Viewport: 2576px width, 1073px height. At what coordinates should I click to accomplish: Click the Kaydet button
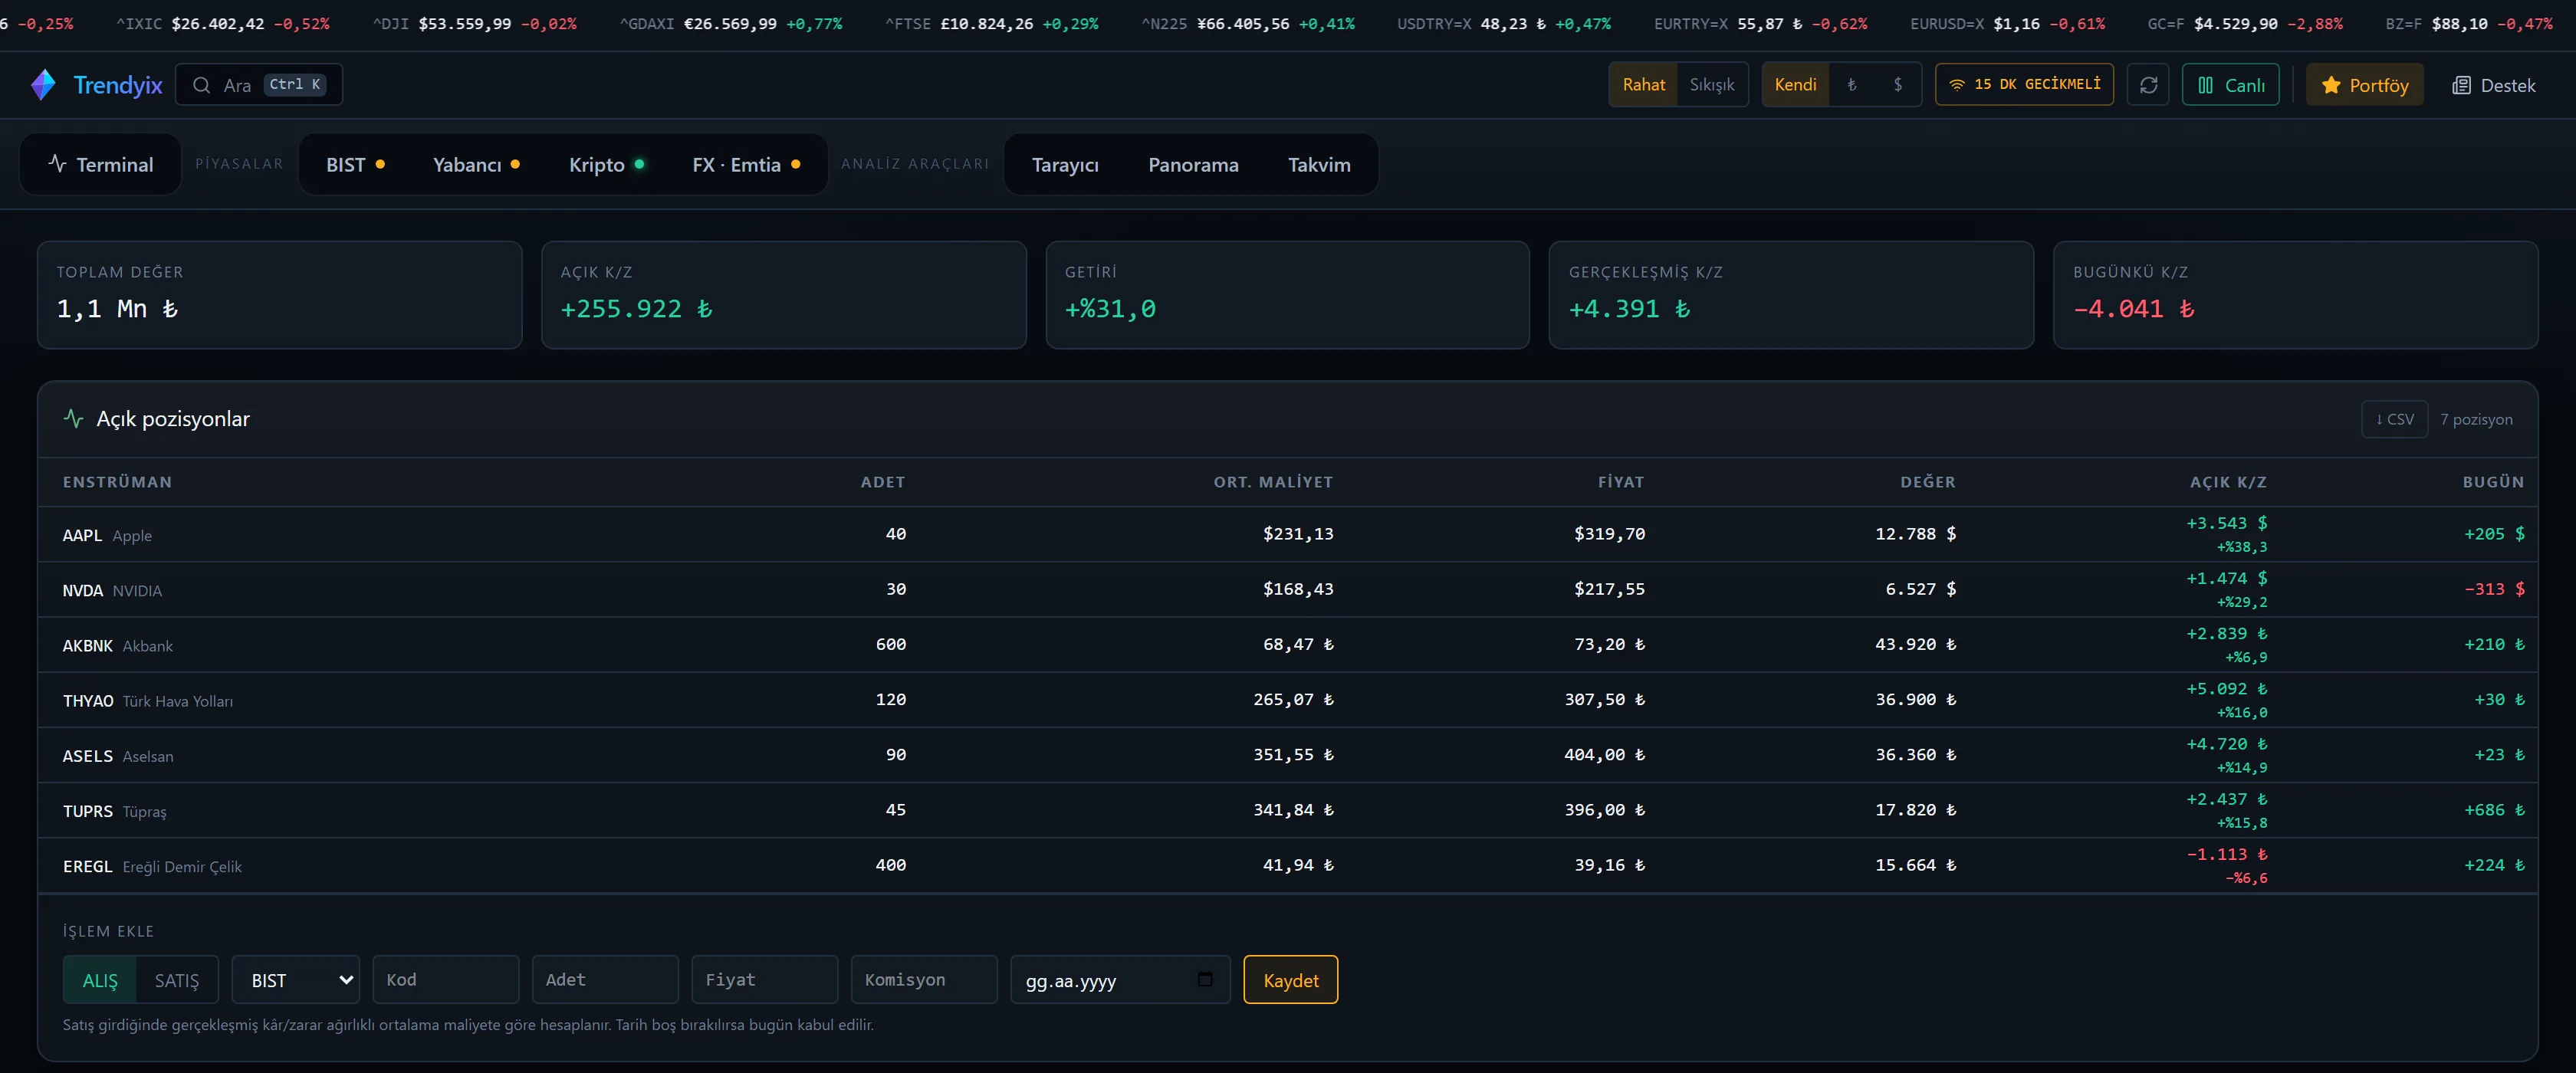click(x=1290, y=980)
